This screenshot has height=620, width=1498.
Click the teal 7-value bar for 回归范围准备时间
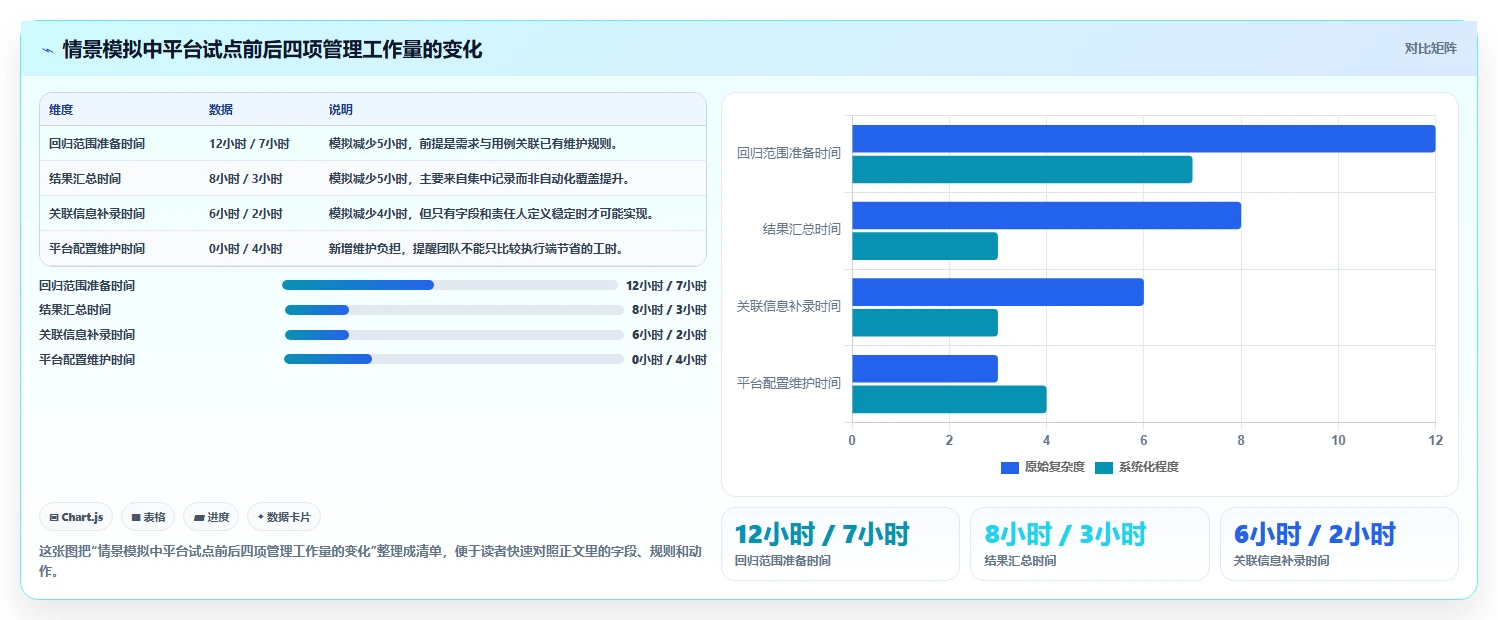click(1022, 170)
